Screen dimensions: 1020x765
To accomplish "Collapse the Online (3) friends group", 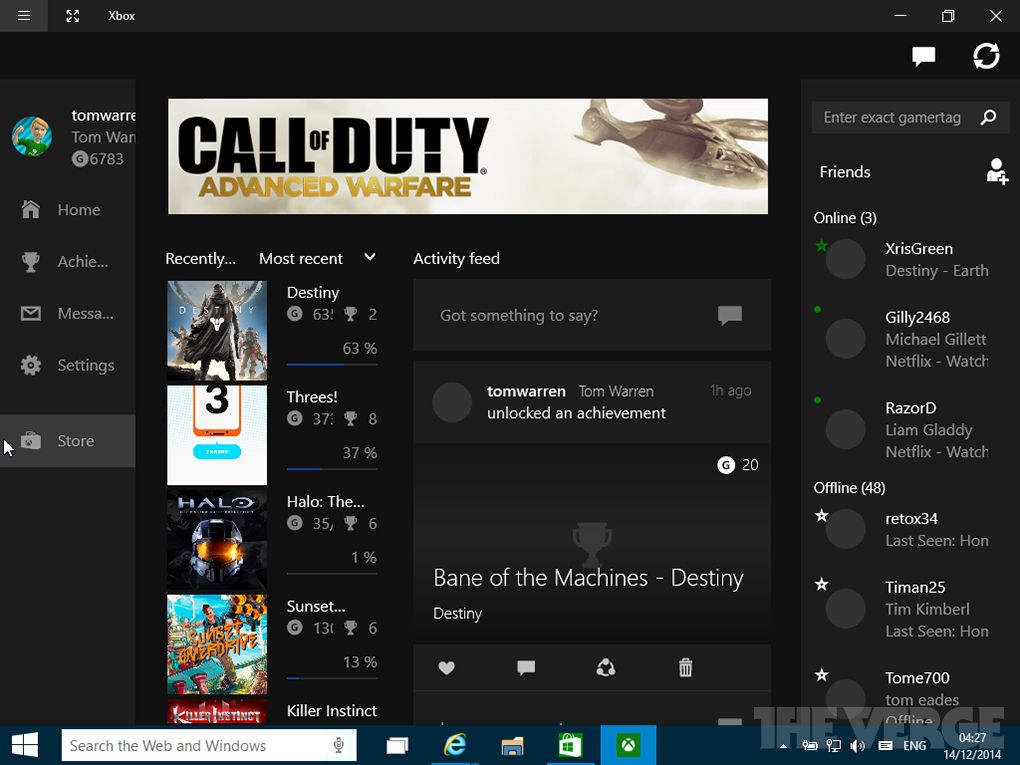I will click(x=845, y=218).
